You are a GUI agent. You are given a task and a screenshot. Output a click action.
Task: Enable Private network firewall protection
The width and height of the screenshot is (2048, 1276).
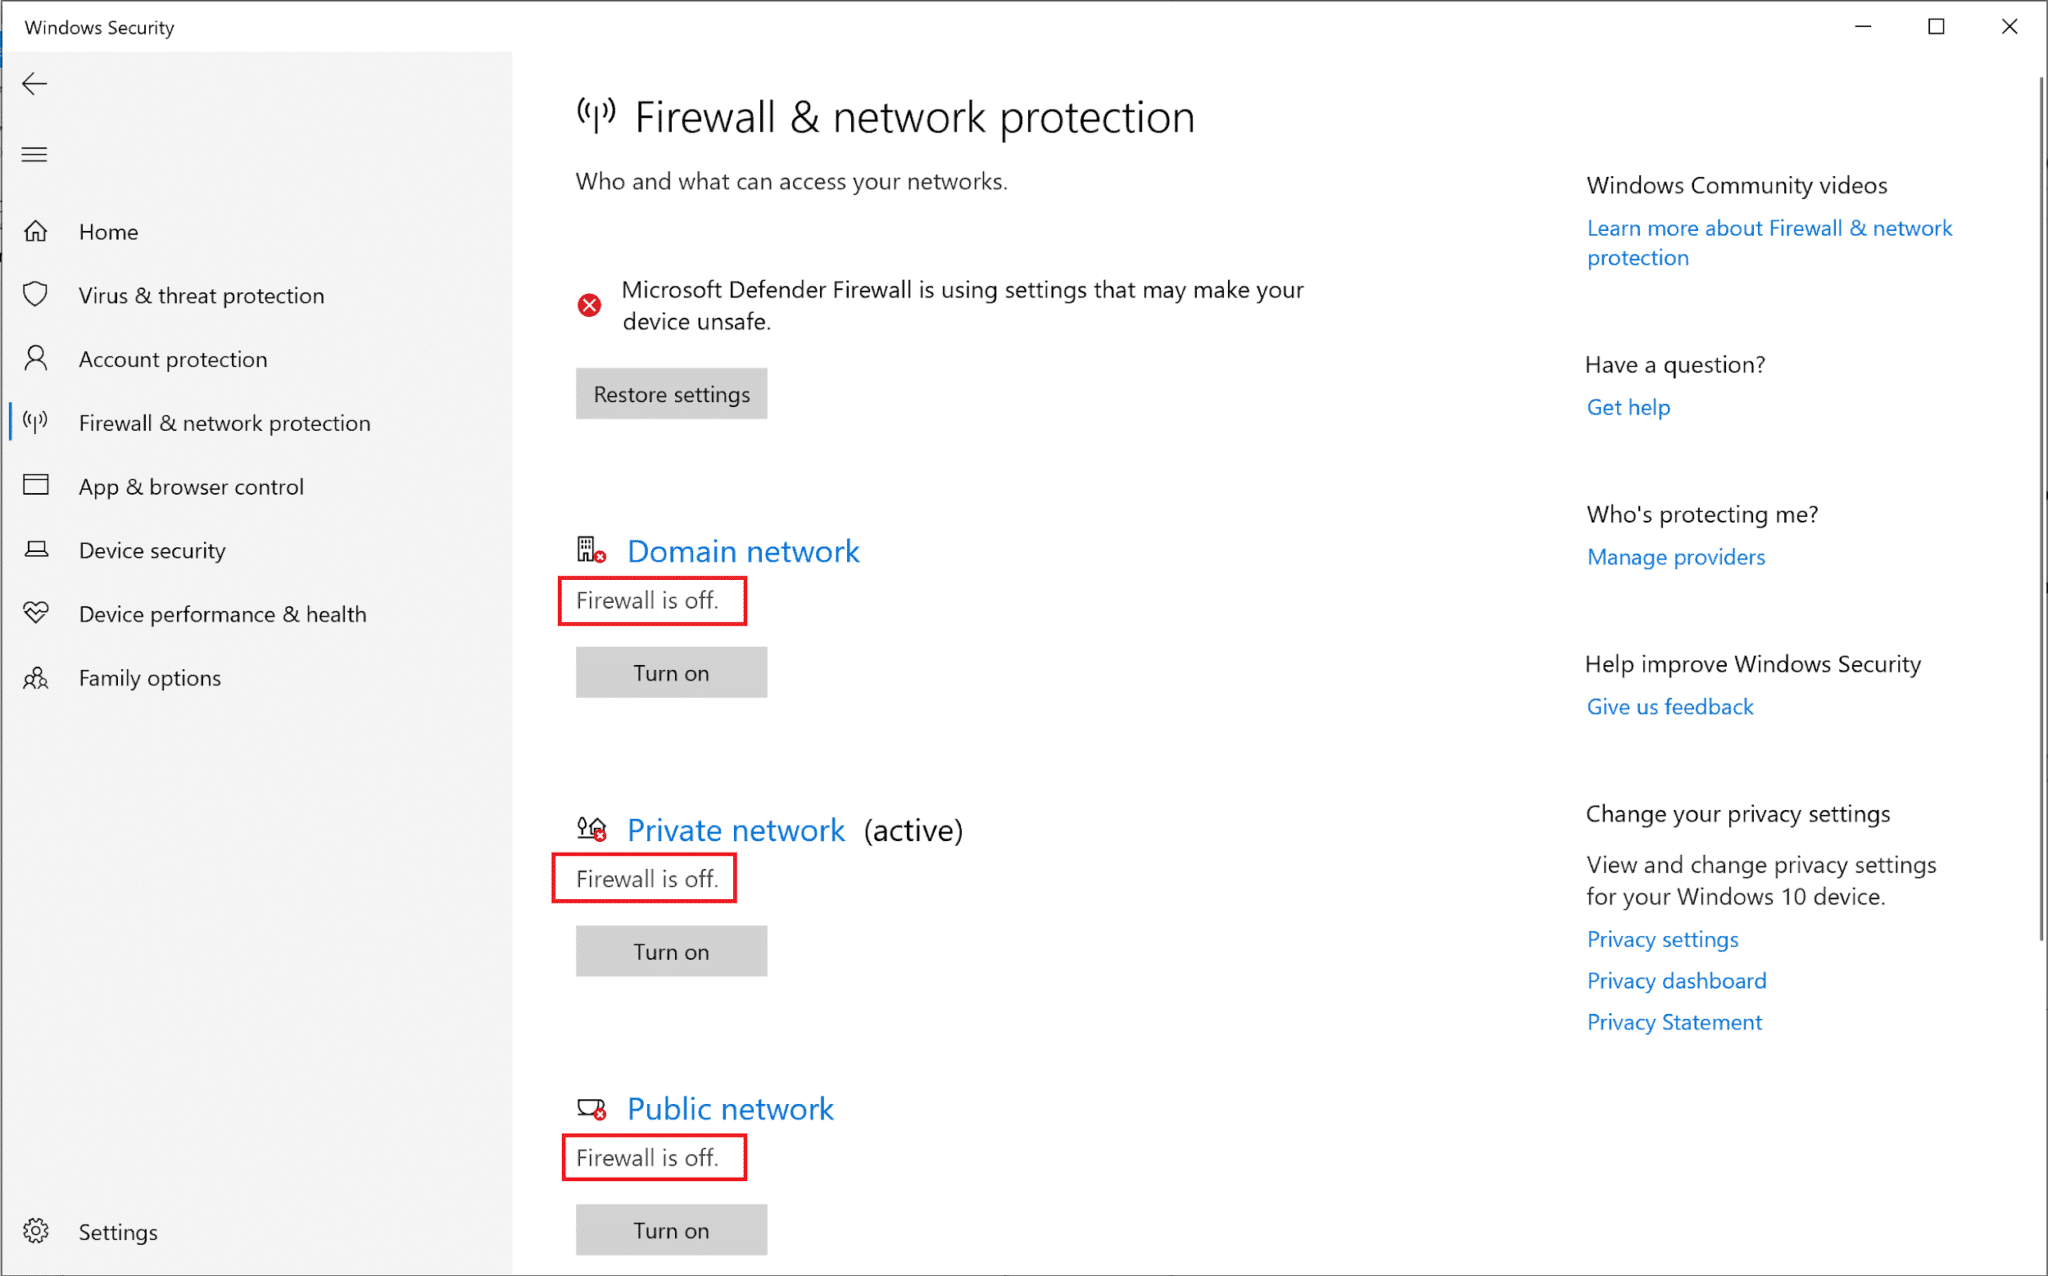click(x=670, y=951)
